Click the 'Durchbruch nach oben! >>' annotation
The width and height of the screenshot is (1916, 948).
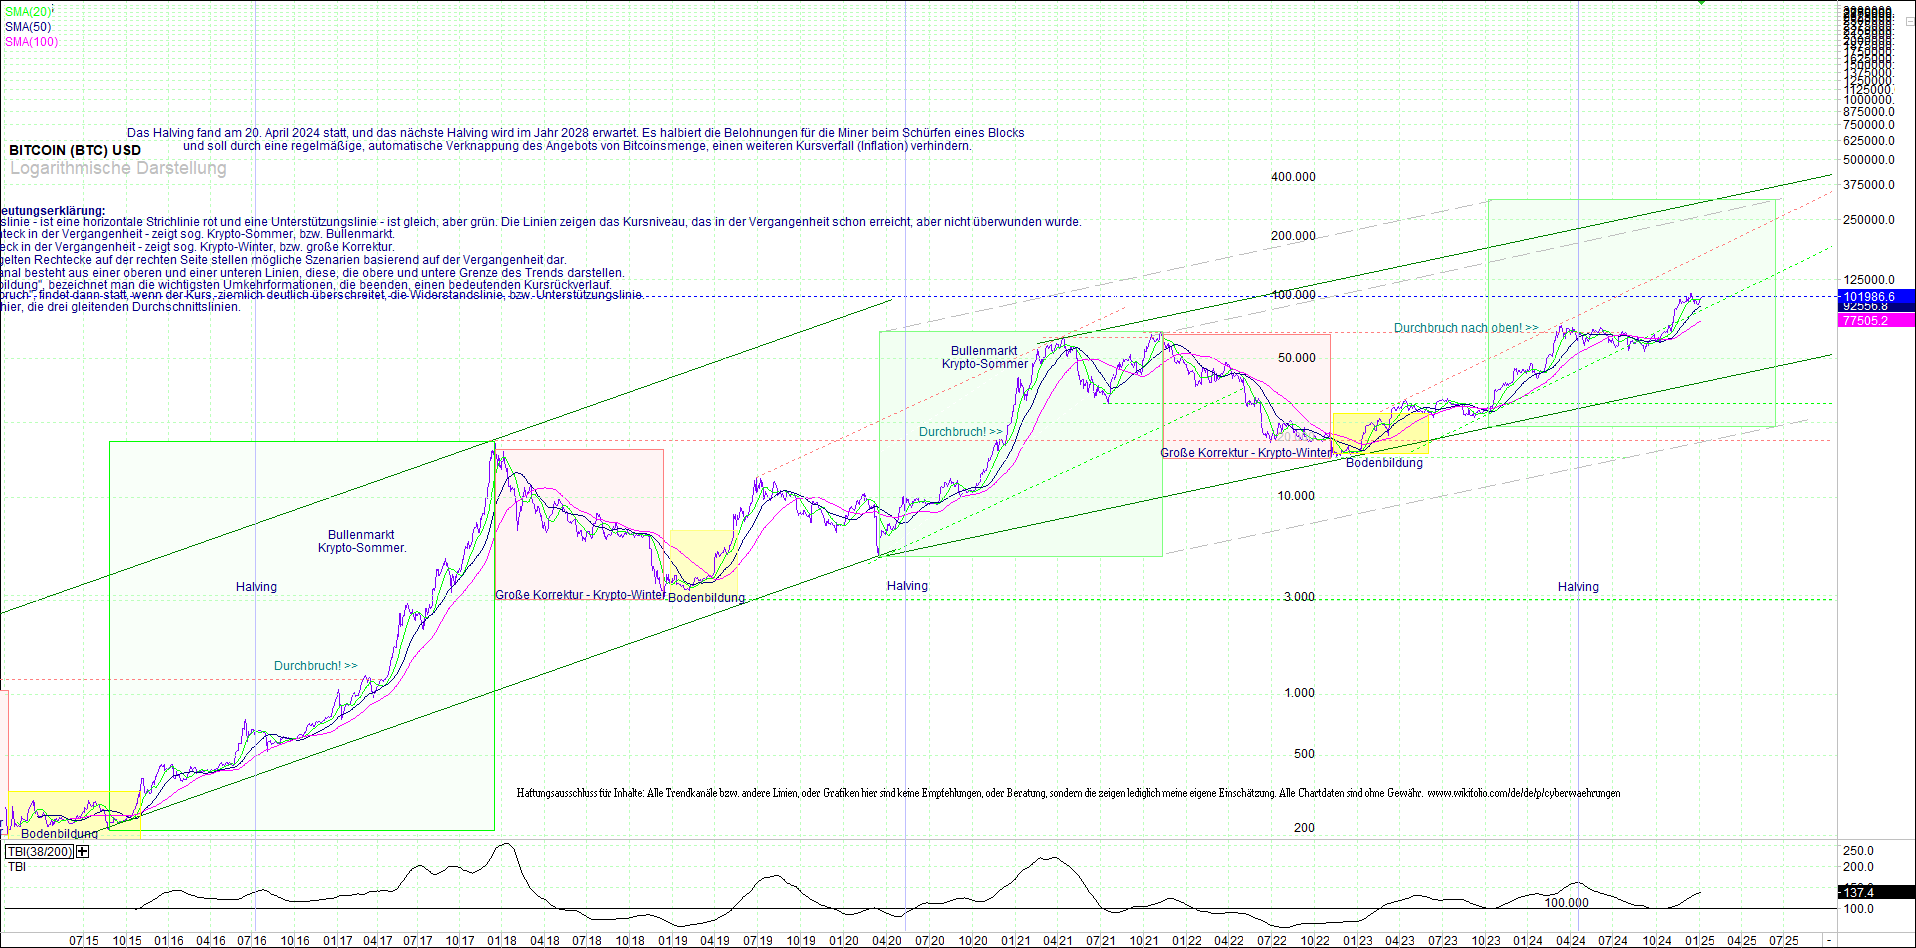[1463, 327]
